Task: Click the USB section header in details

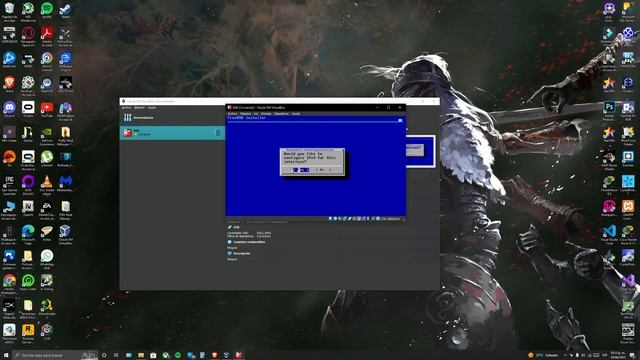Action: pyautogui.click(x=236, y=227)
